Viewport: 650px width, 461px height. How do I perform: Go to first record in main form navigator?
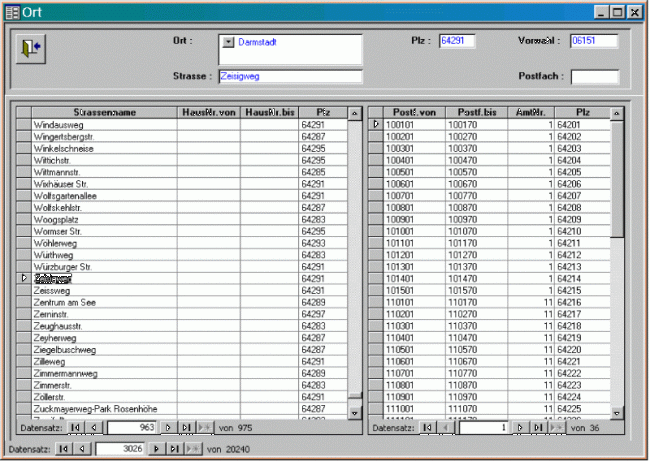pos(65,450)
